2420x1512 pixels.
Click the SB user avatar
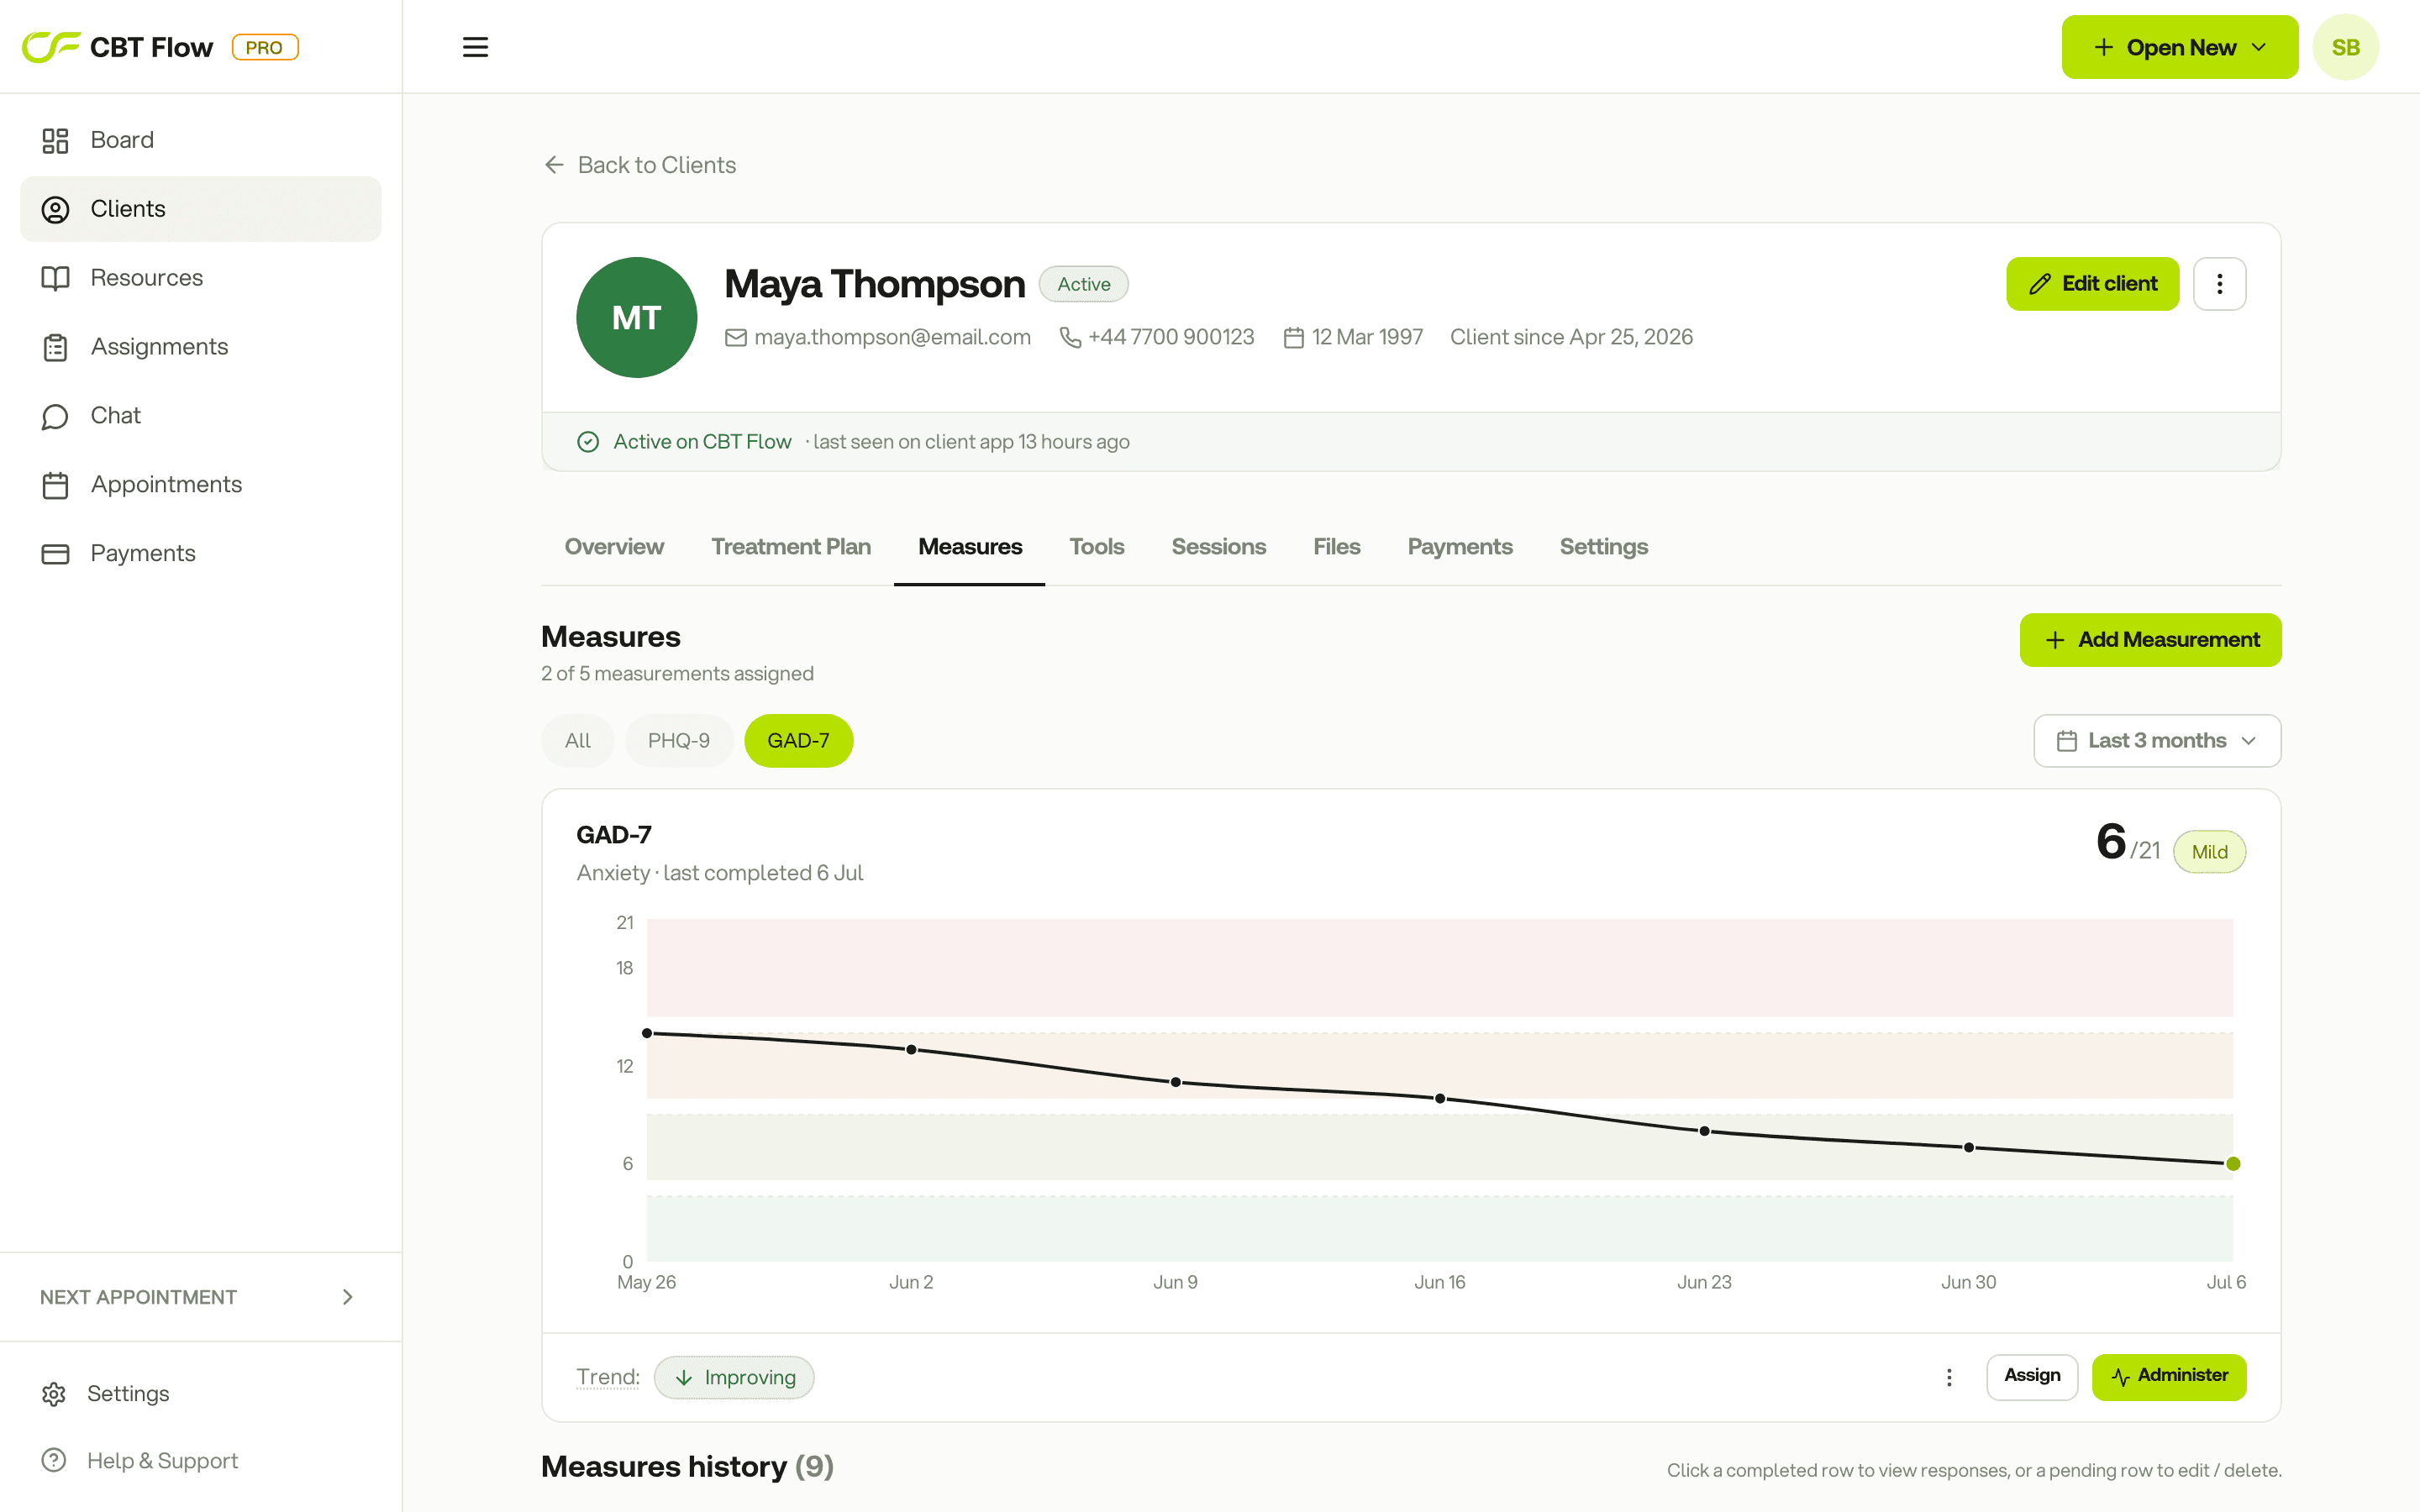click(x=2345, y=47)
